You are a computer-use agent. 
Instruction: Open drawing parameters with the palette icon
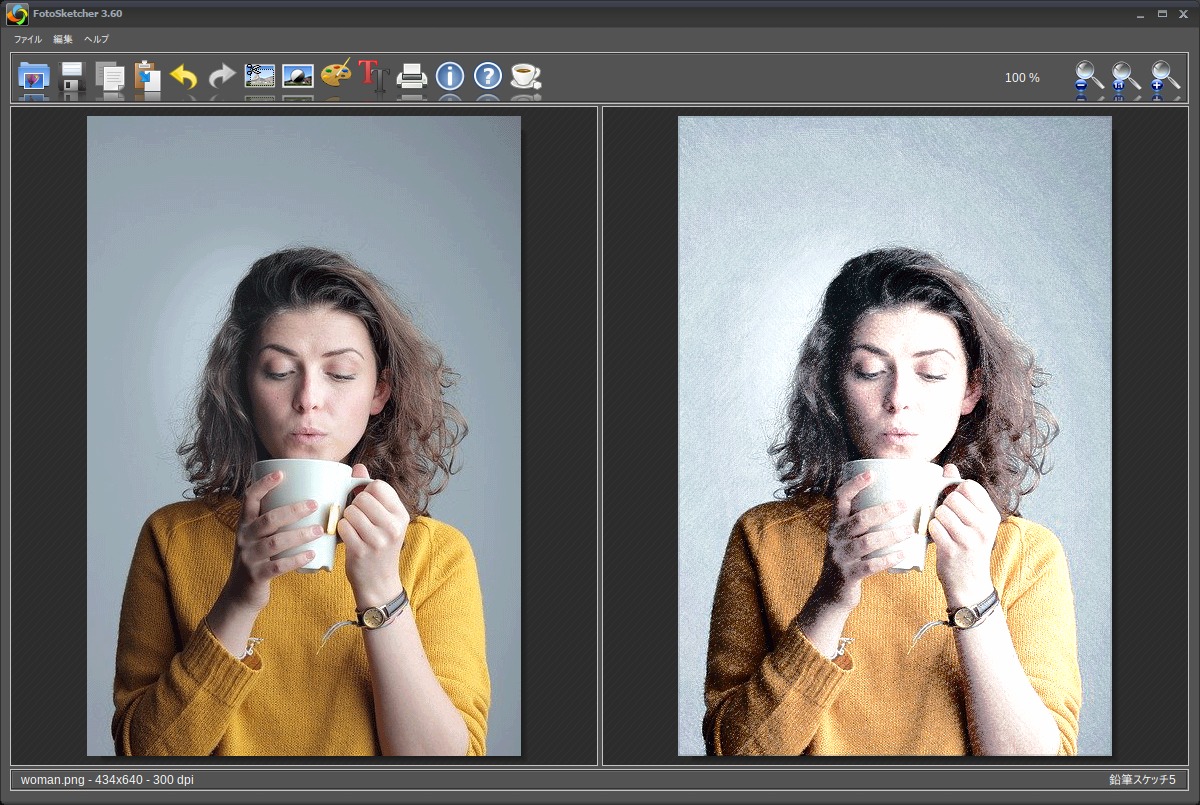[336, 76]
